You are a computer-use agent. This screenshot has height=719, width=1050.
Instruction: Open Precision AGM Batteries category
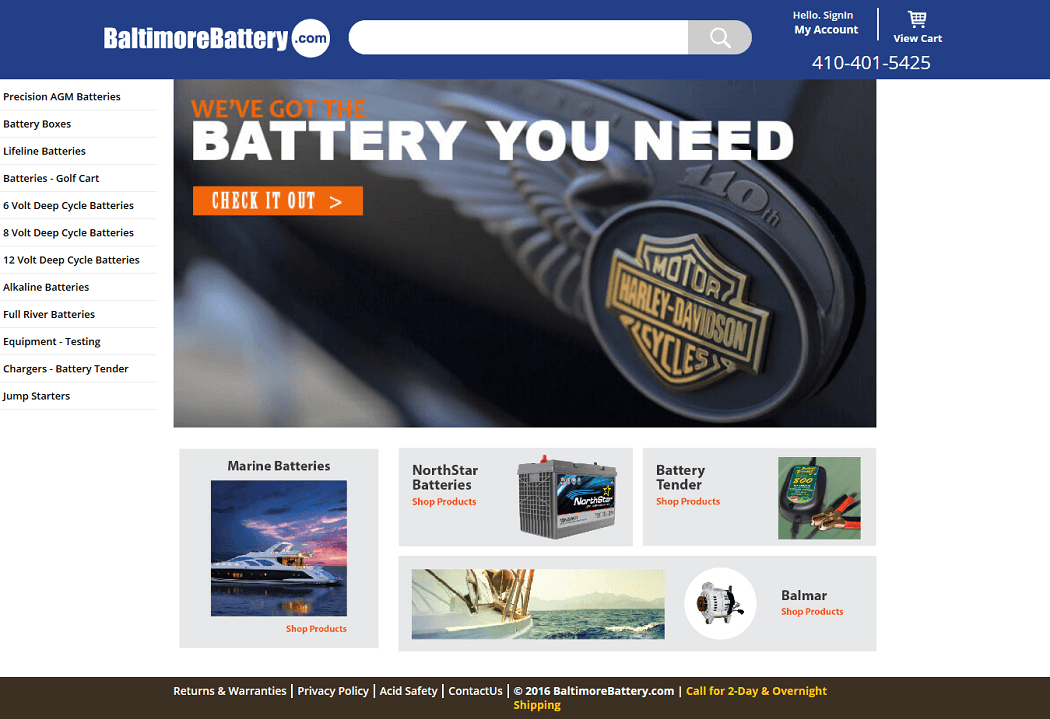click(62, 96)
